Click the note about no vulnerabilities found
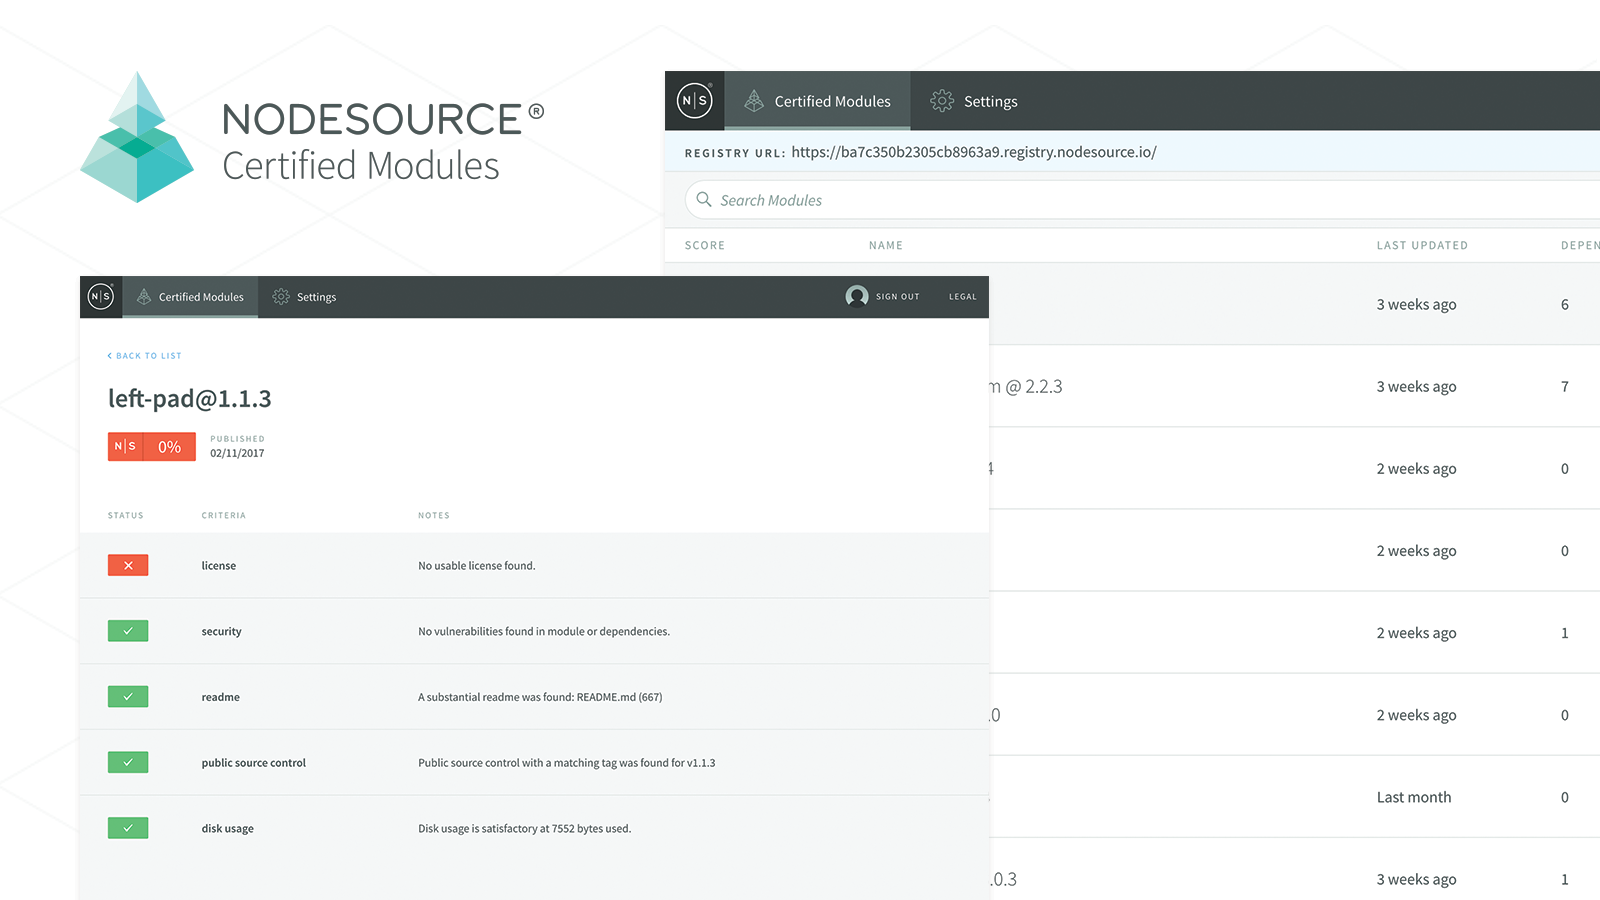Screen dimensions: 1600x900 [x=544, y=632]
